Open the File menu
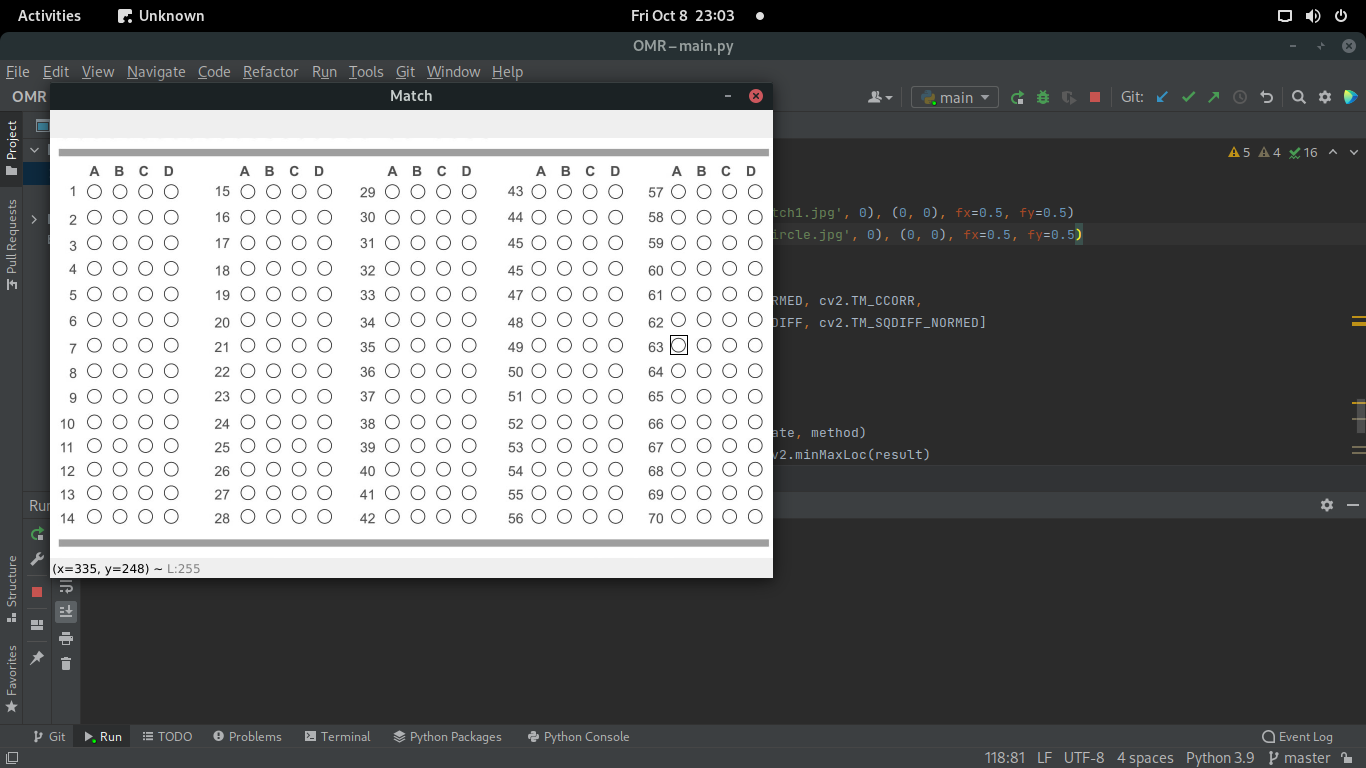 point(18,71)
